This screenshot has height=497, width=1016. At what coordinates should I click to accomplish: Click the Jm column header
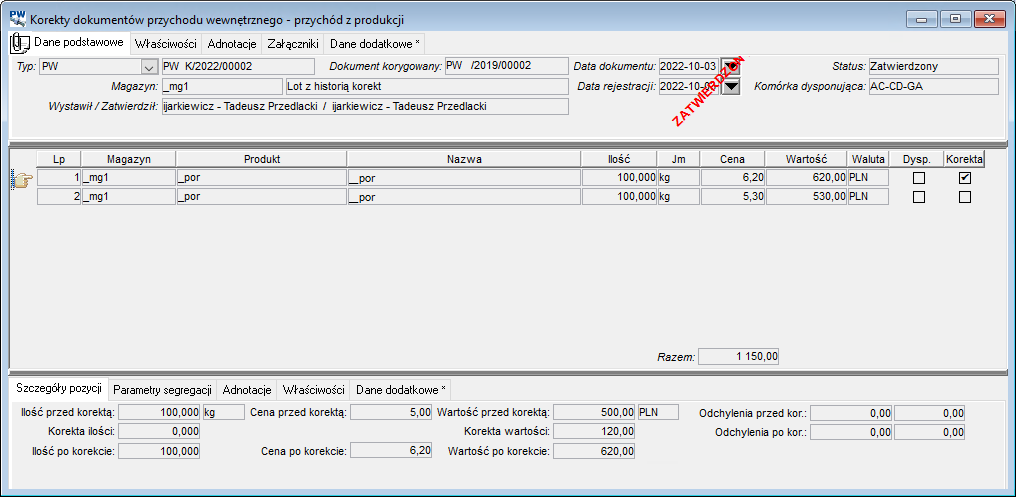click(678, 159)
